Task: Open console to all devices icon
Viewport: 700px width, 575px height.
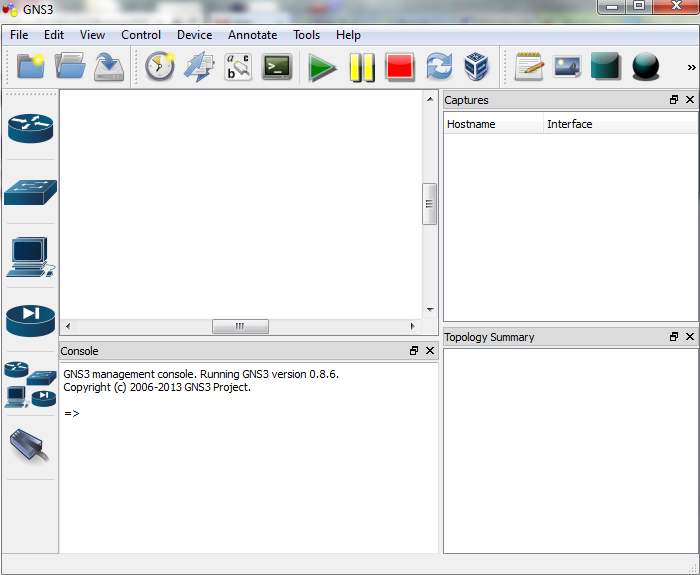Action: point(277,67)
